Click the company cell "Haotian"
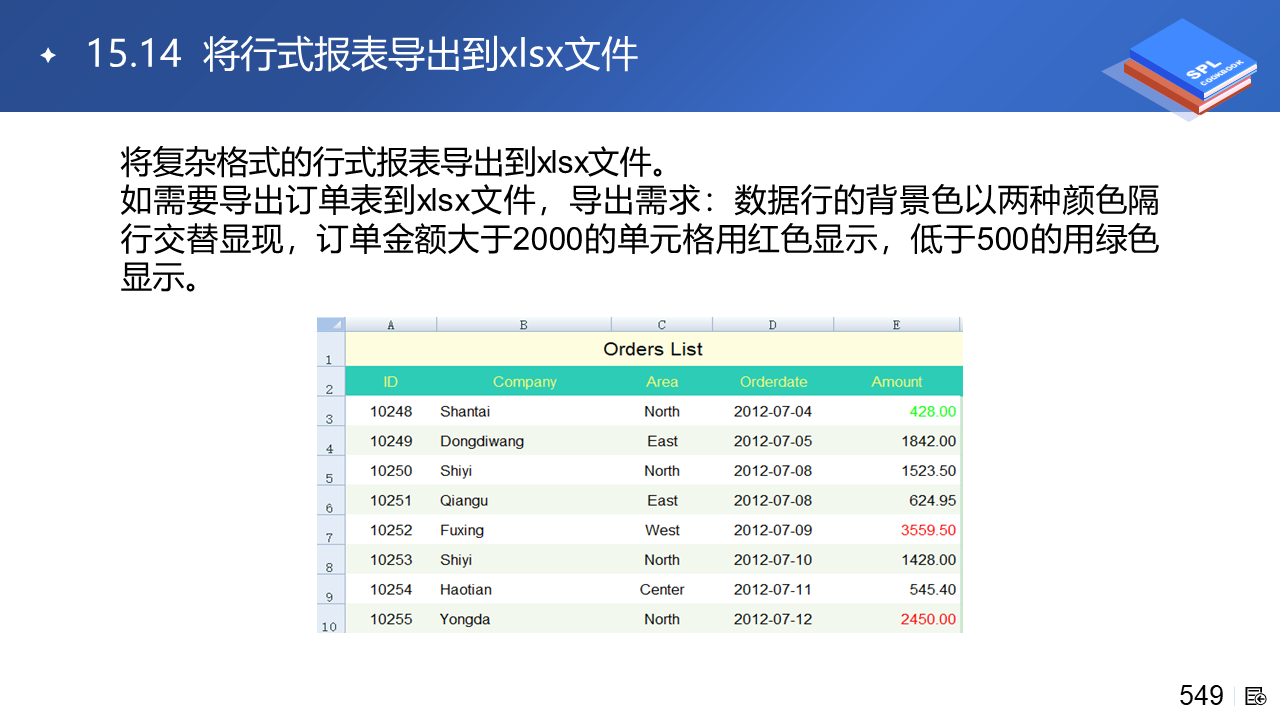The image size is (1280, 720). click(524, 589)
